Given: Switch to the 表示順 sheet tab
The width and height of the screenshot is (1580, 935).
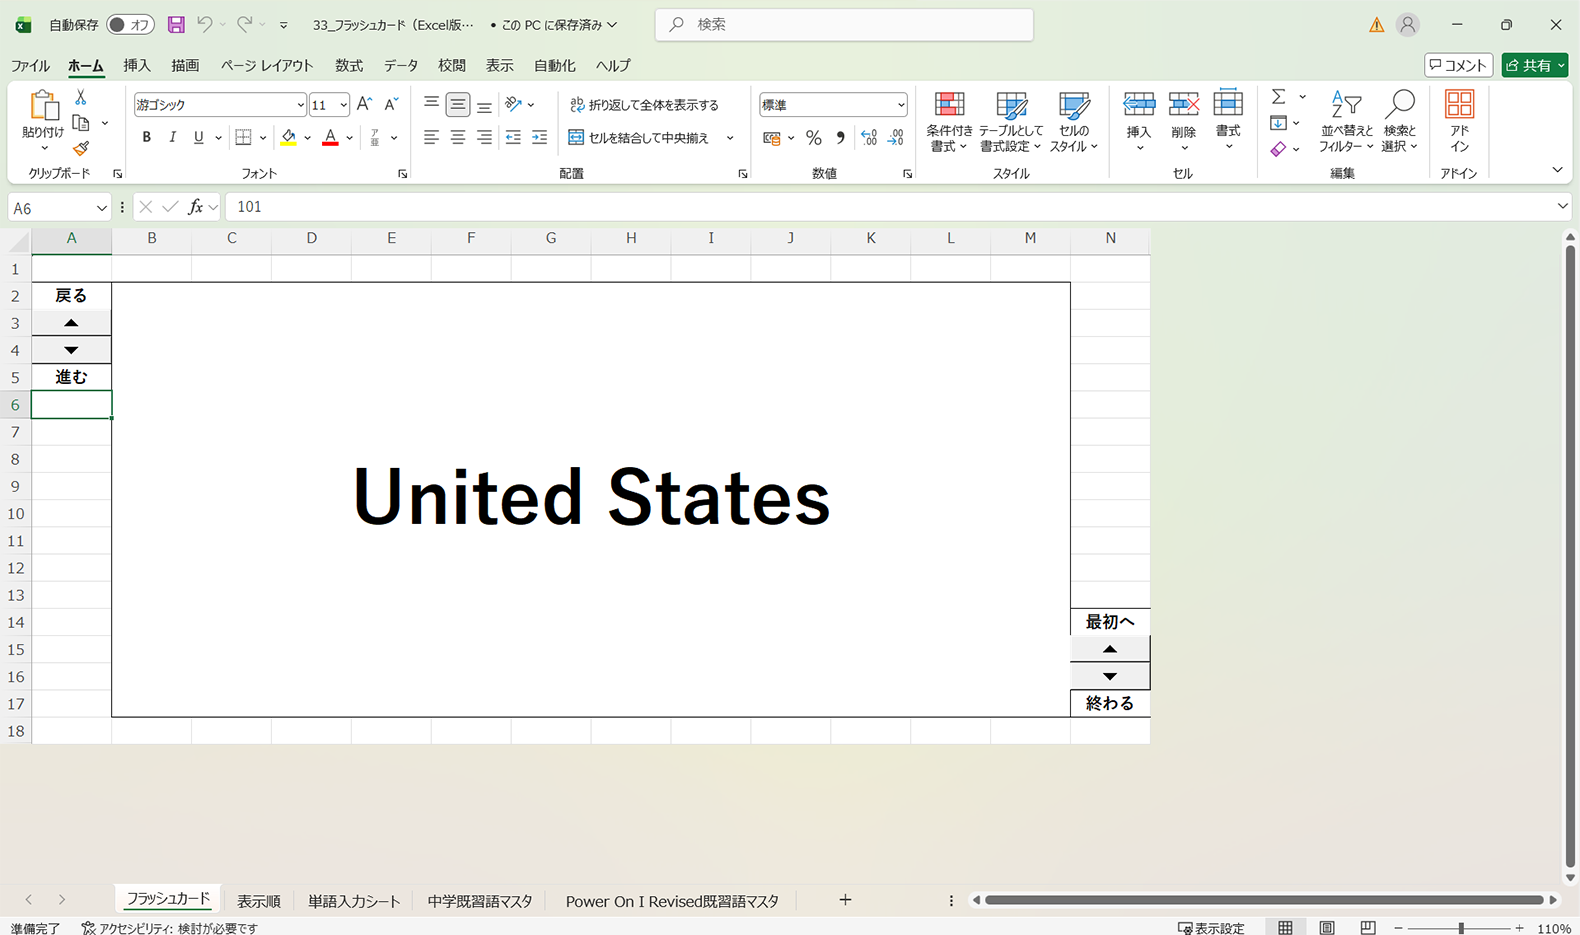Looking at the screenshot, I should (x=258, y=901).
